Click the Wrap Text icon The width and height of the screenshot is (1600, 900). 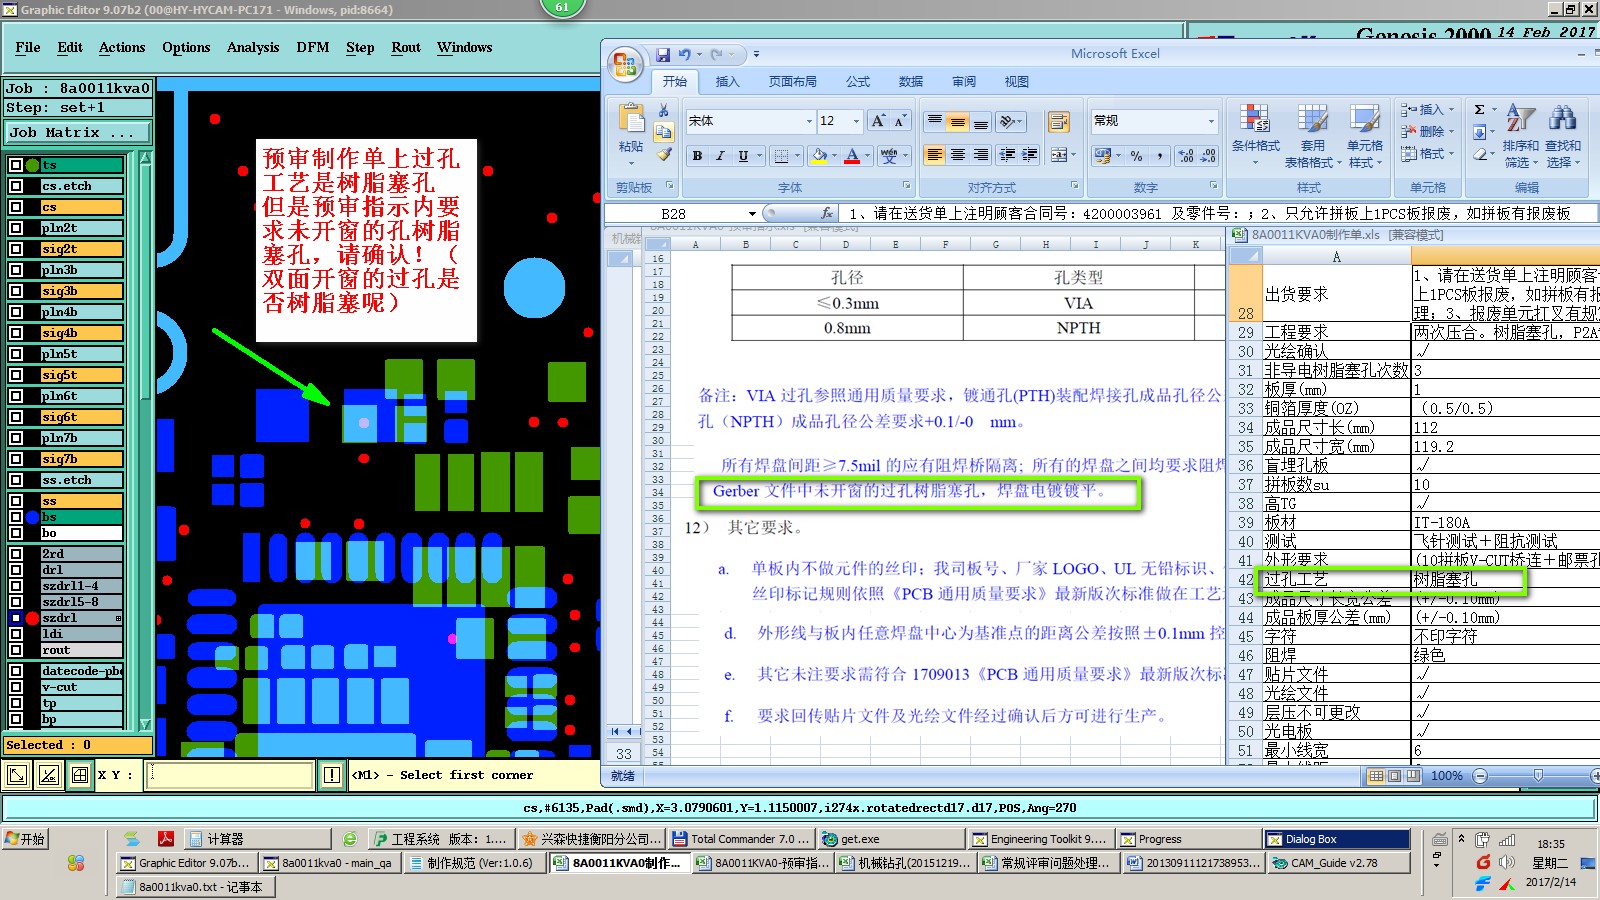tap(1058, 122)
